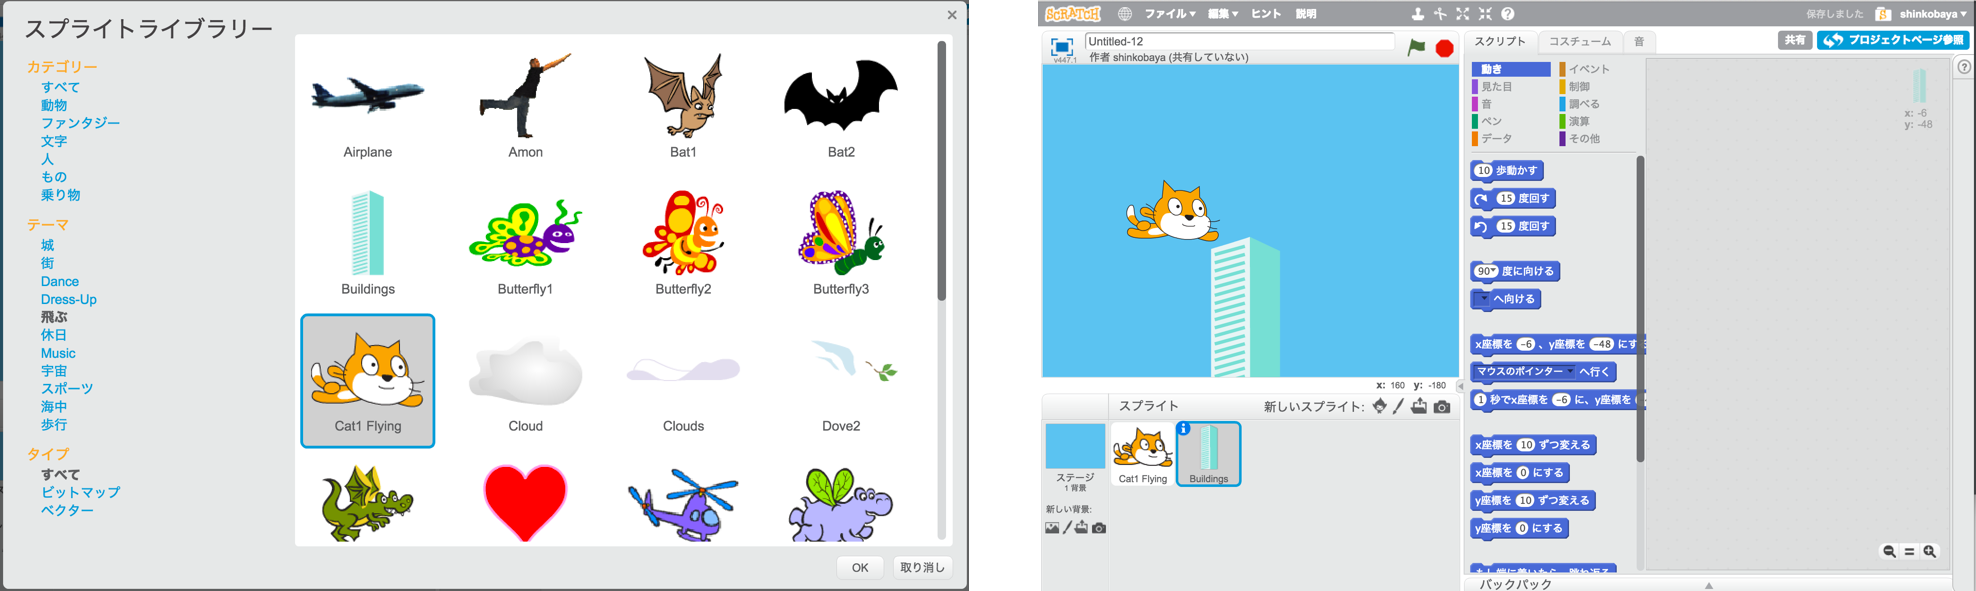Choose new sprite from library icon
The width and height of the screenshot is (1976, 591).
point(1380,406)
